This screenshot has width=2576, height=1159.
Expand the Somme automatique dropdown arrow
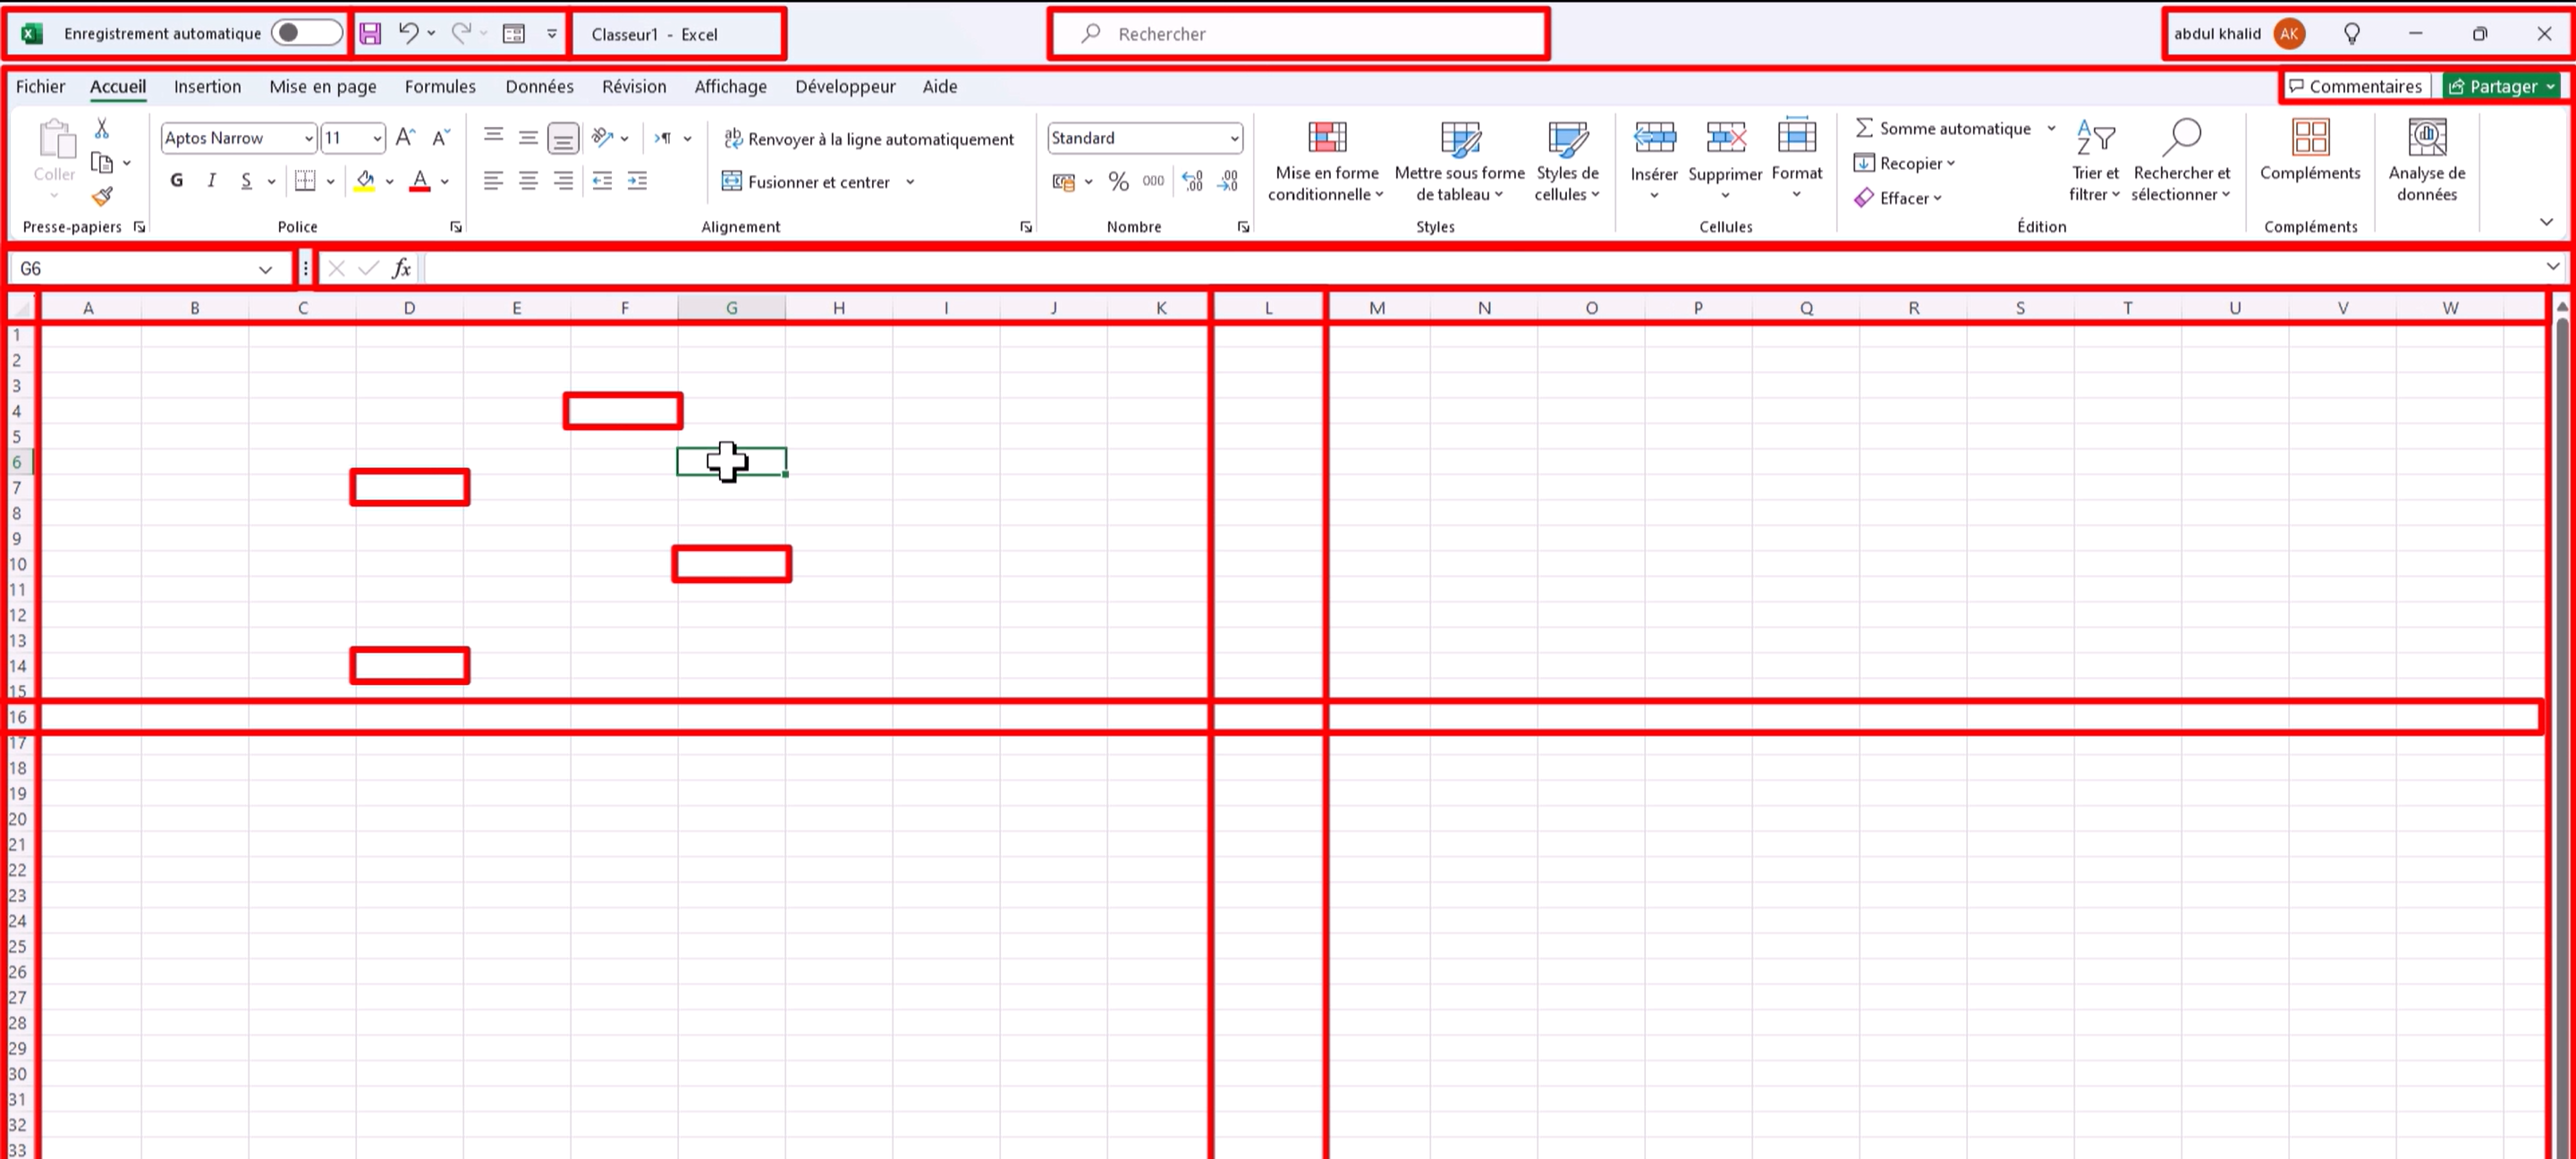tap(2051, 128)
